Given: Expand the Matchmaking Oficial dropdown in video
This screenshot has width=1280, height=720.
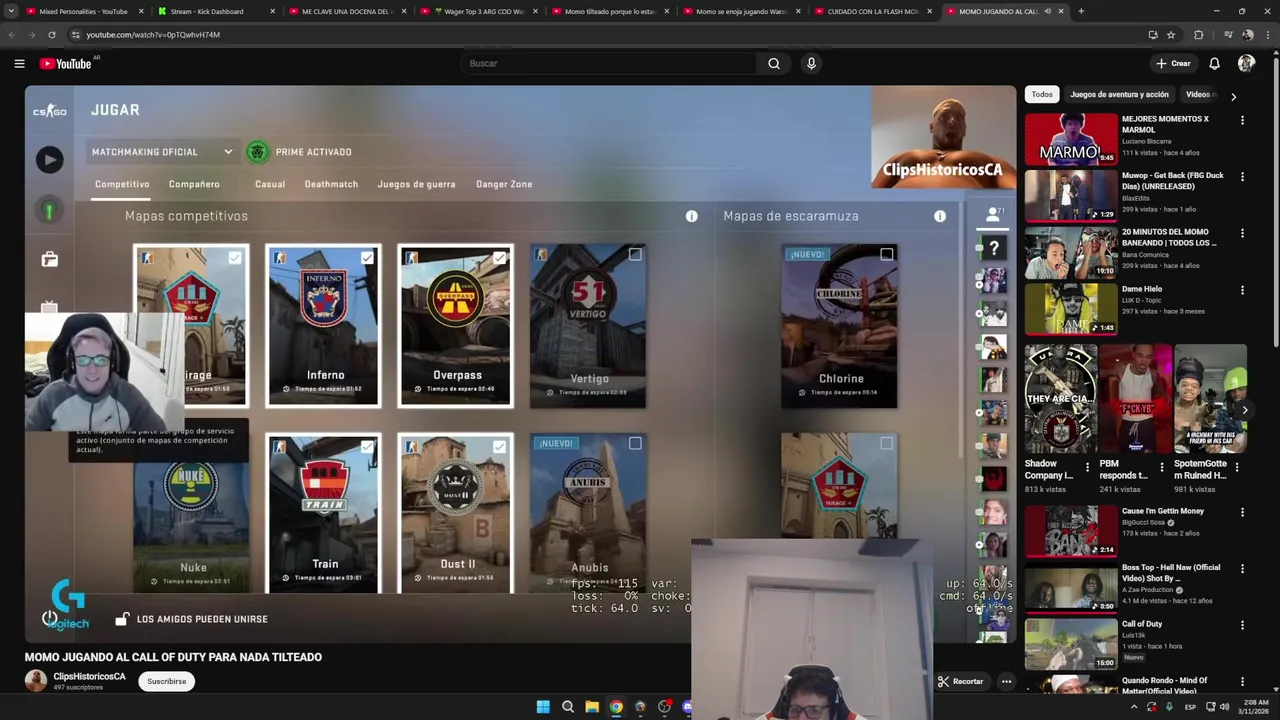Looking at the screenshot, I should (x=162, y=152).
